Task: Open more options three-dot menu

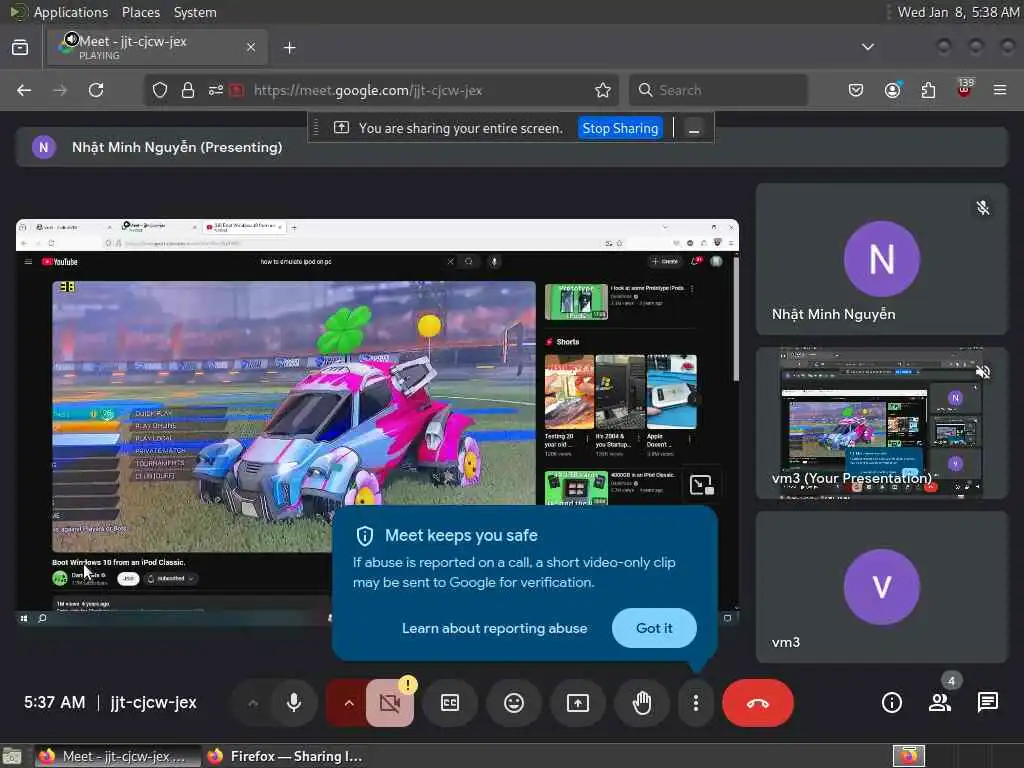Action: tap(696, 703)
